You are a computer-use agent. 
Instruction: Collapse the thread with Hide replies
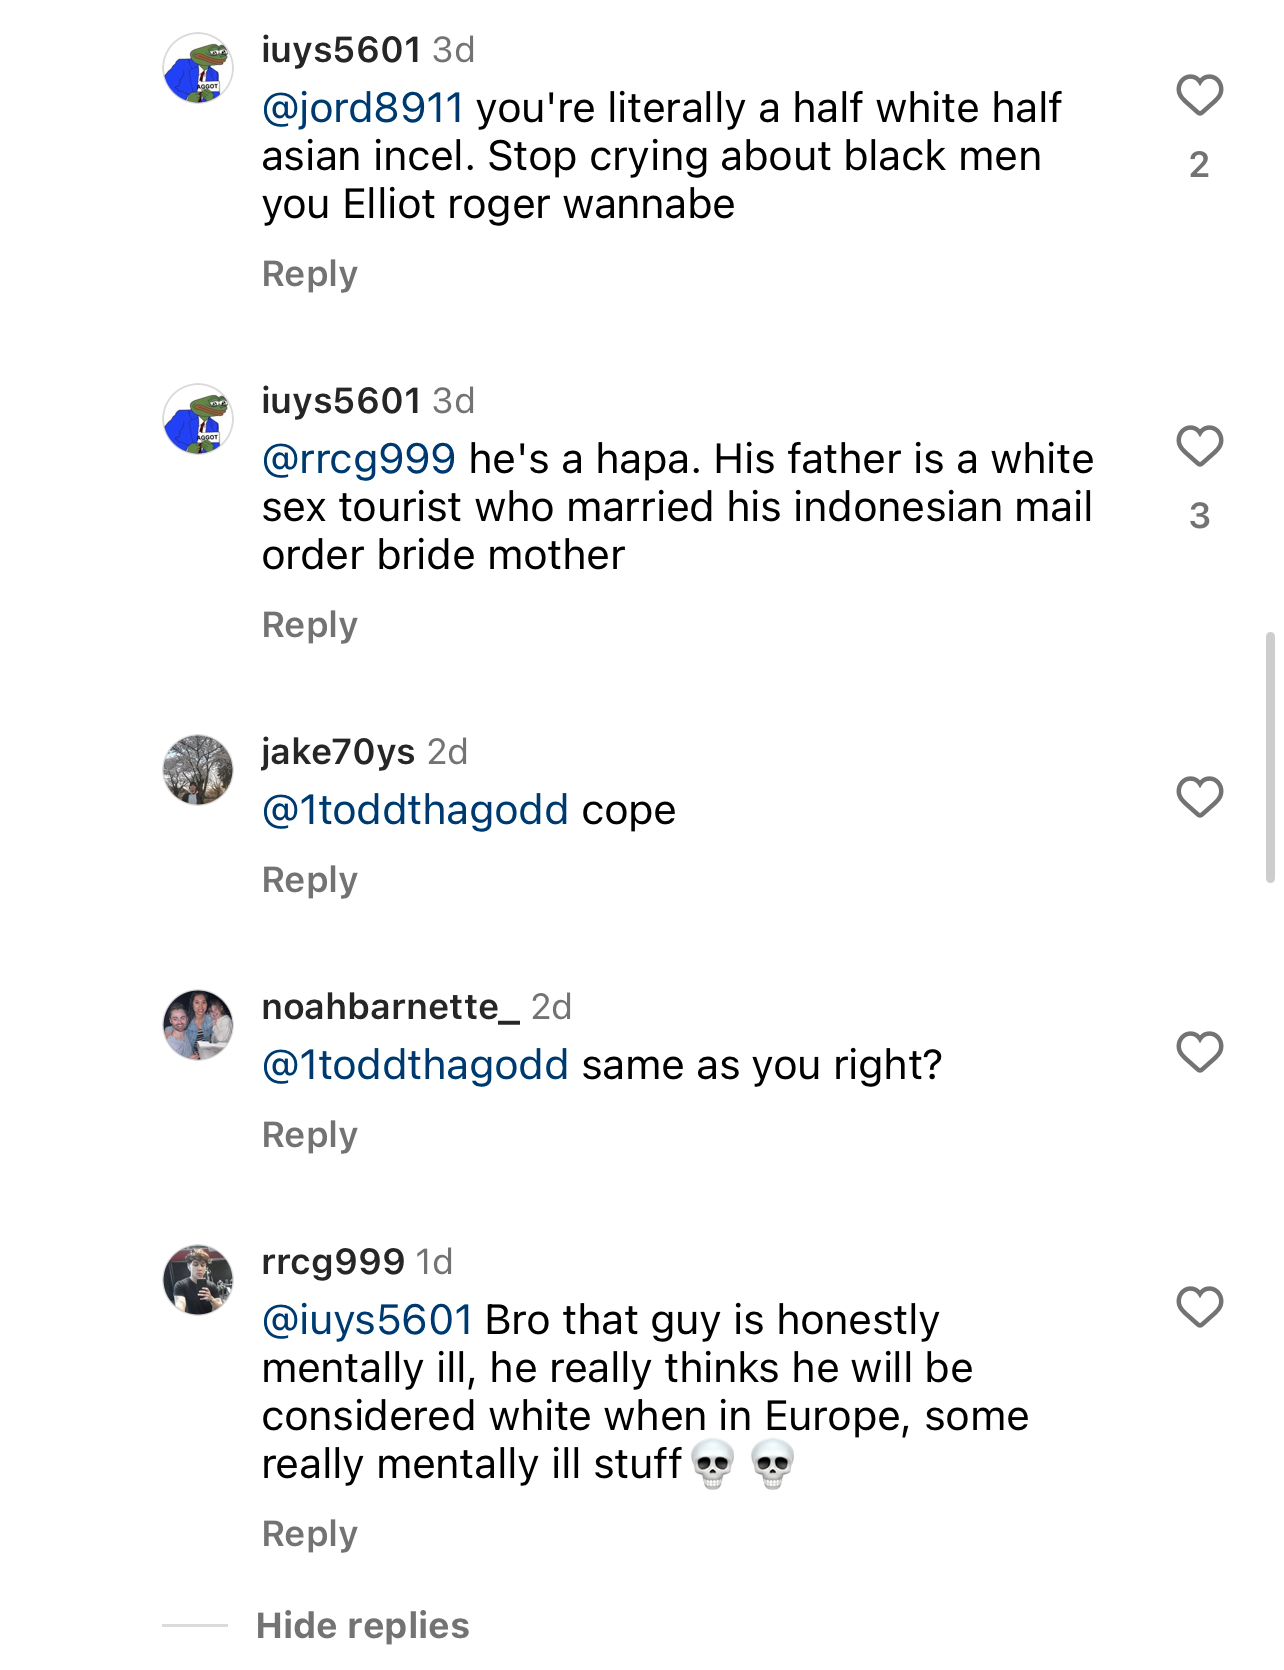(362, 1625)
